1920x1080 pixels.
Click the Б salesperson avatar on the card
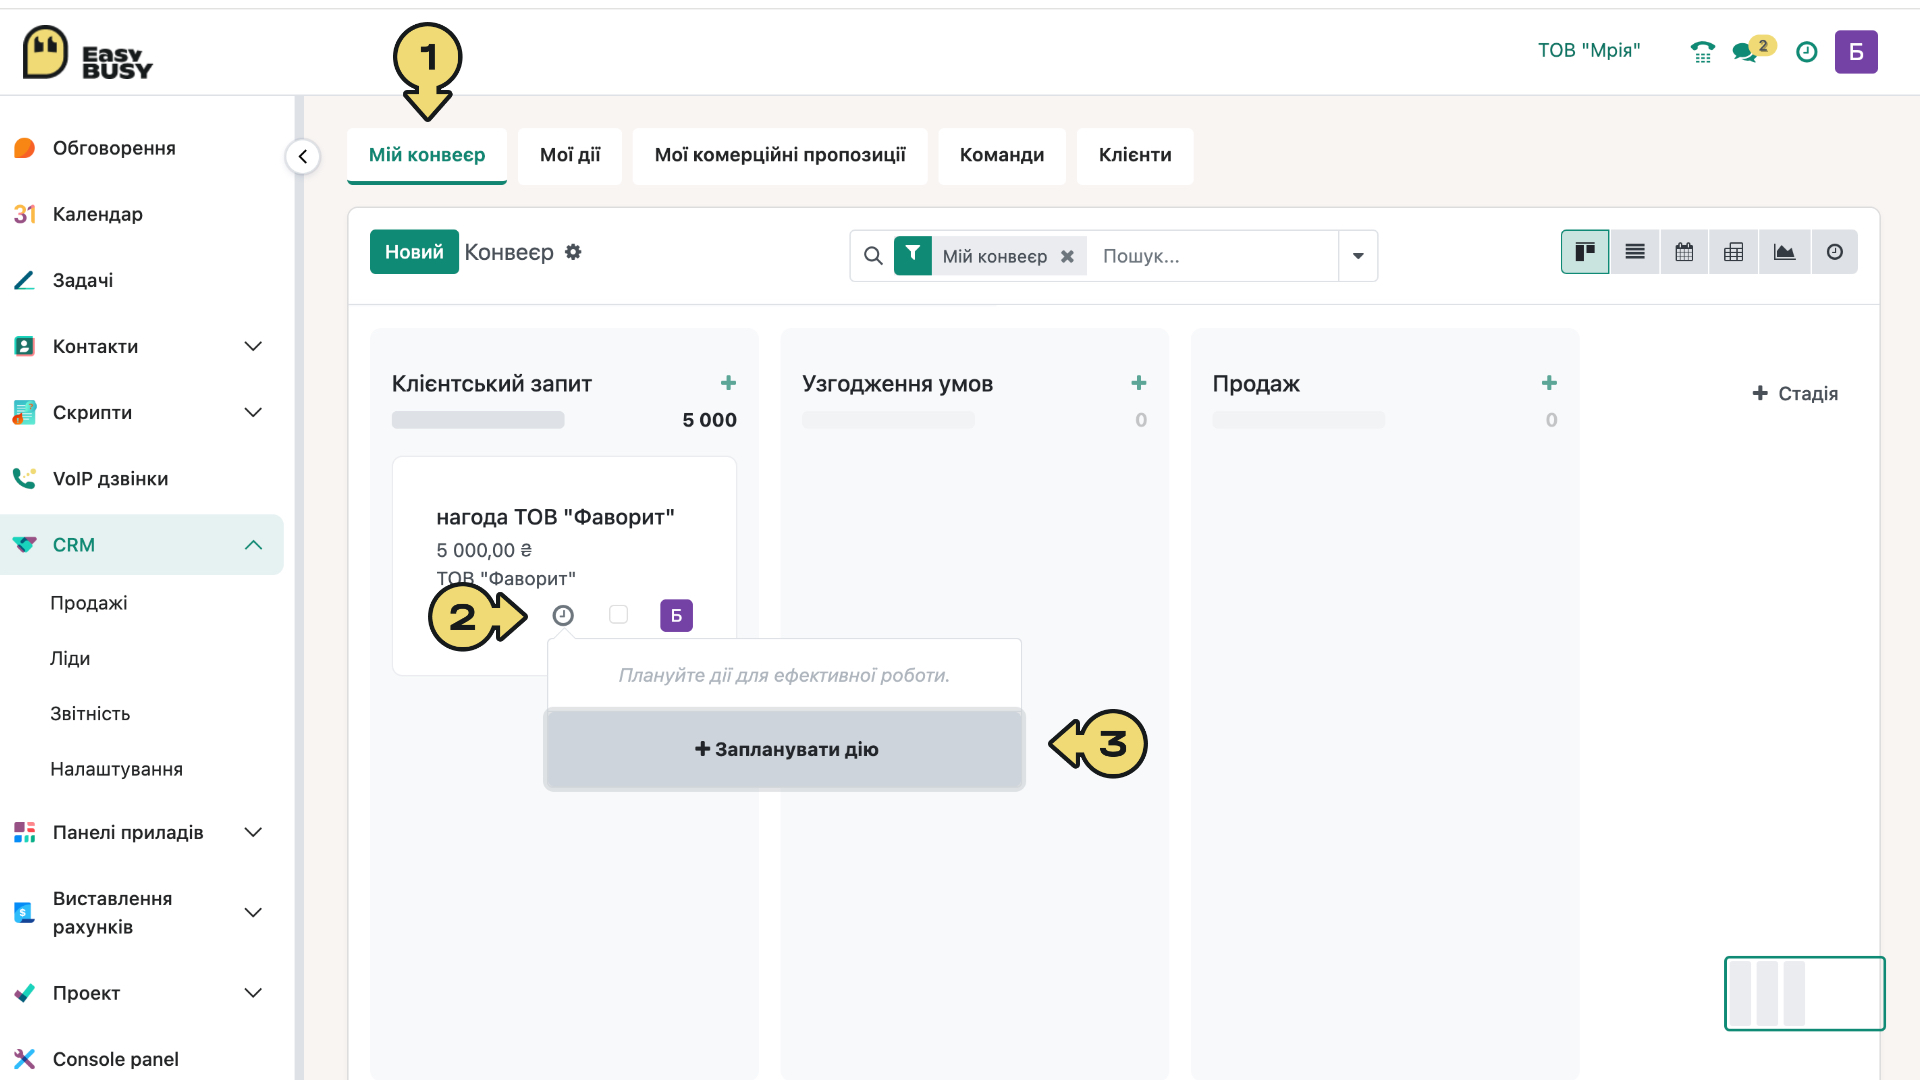point(676,615)
